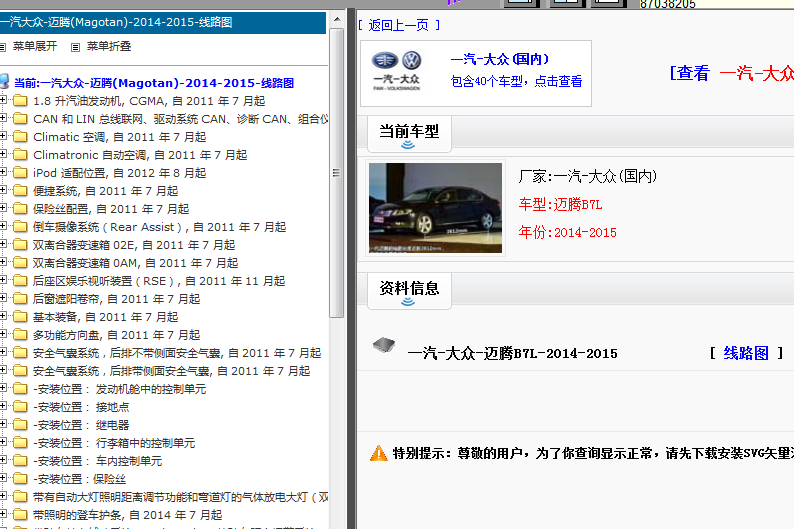Click the 一汽-大众-迈腾B7L-2014-2015 entry text

512,353
